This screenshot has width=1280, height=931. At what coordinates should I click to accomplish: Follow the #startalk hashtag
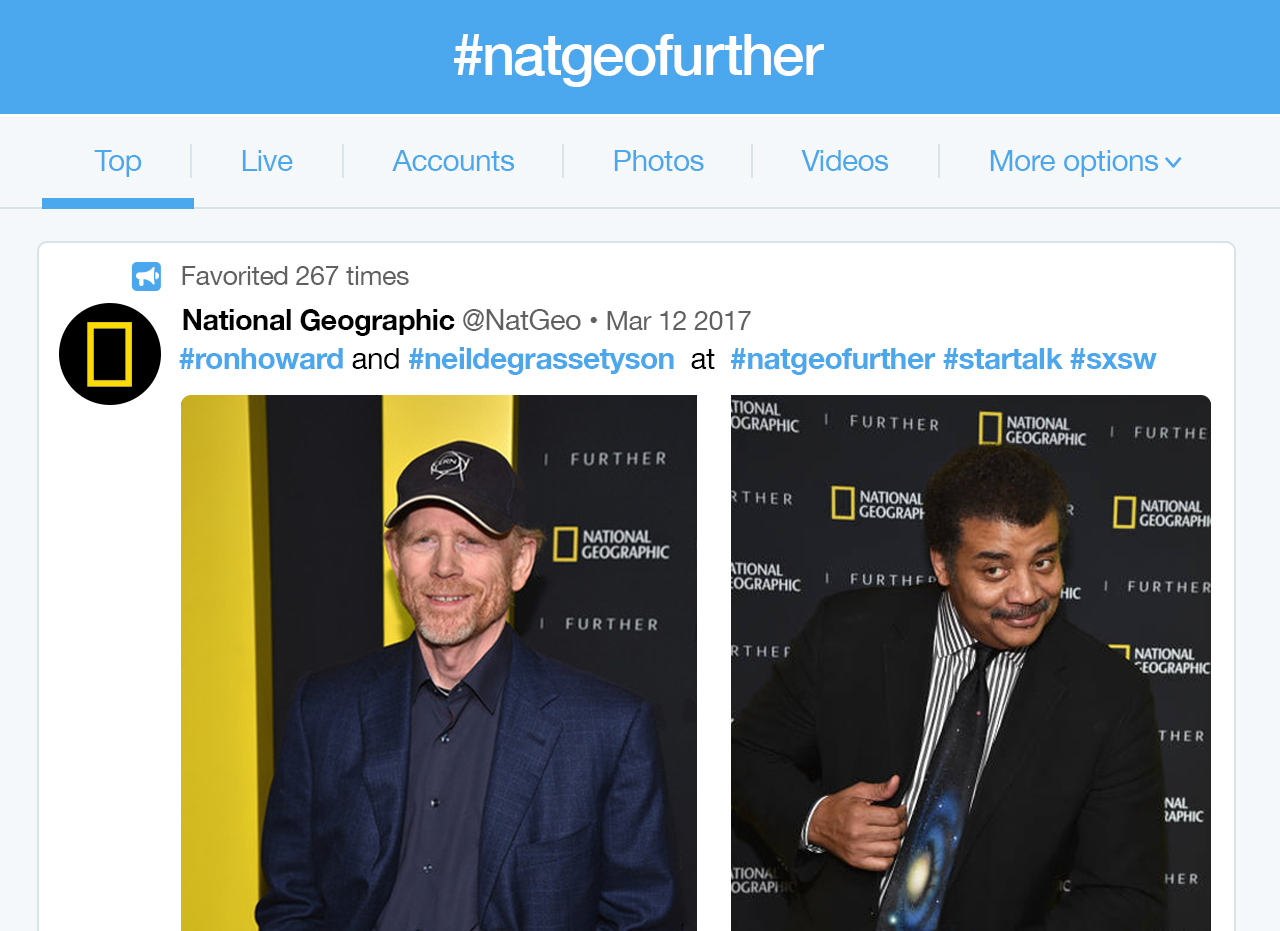[1002, 358]
